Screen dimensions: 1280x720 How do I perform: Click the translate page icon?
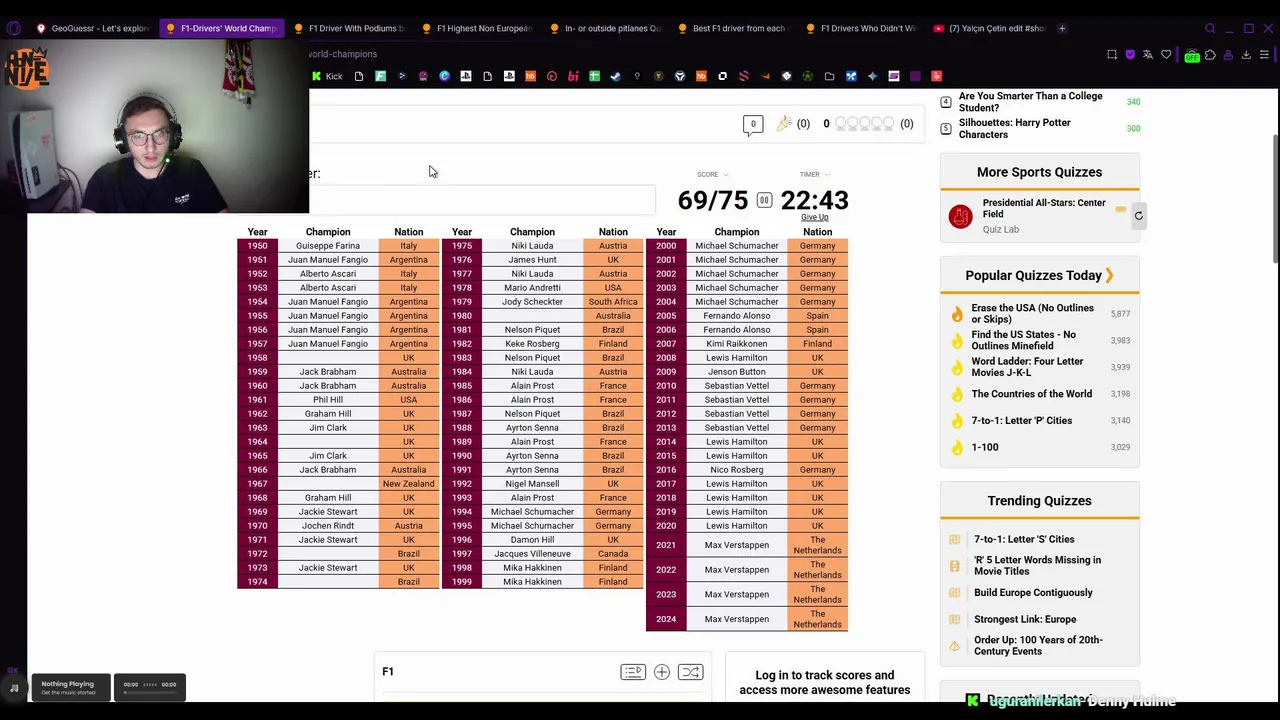click(1148, 55)
